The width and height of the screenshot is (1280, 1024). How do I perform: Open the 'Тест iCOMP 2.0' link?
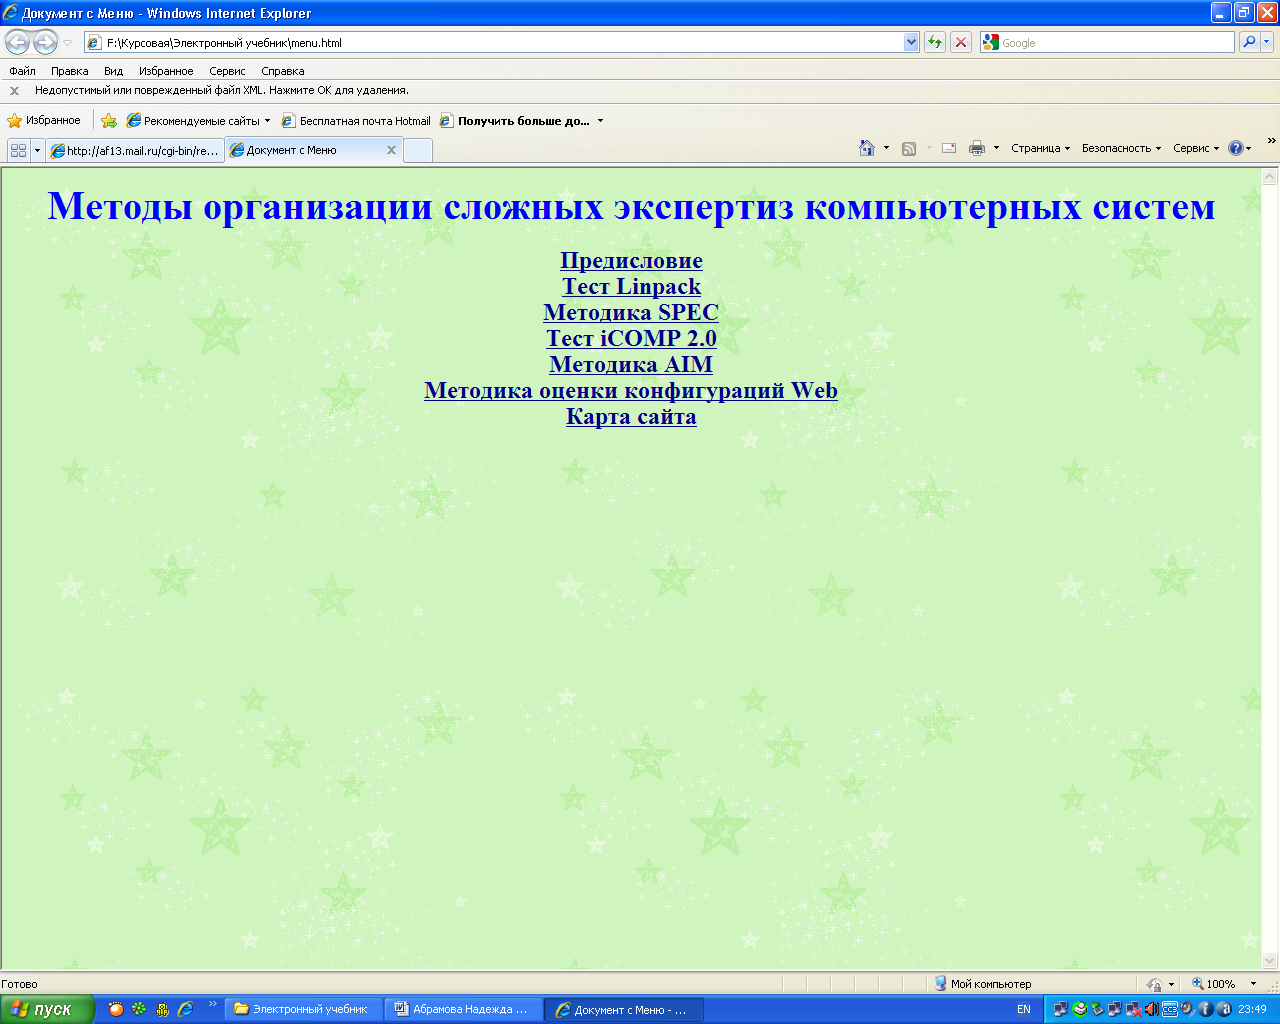(x=631, y=339)
